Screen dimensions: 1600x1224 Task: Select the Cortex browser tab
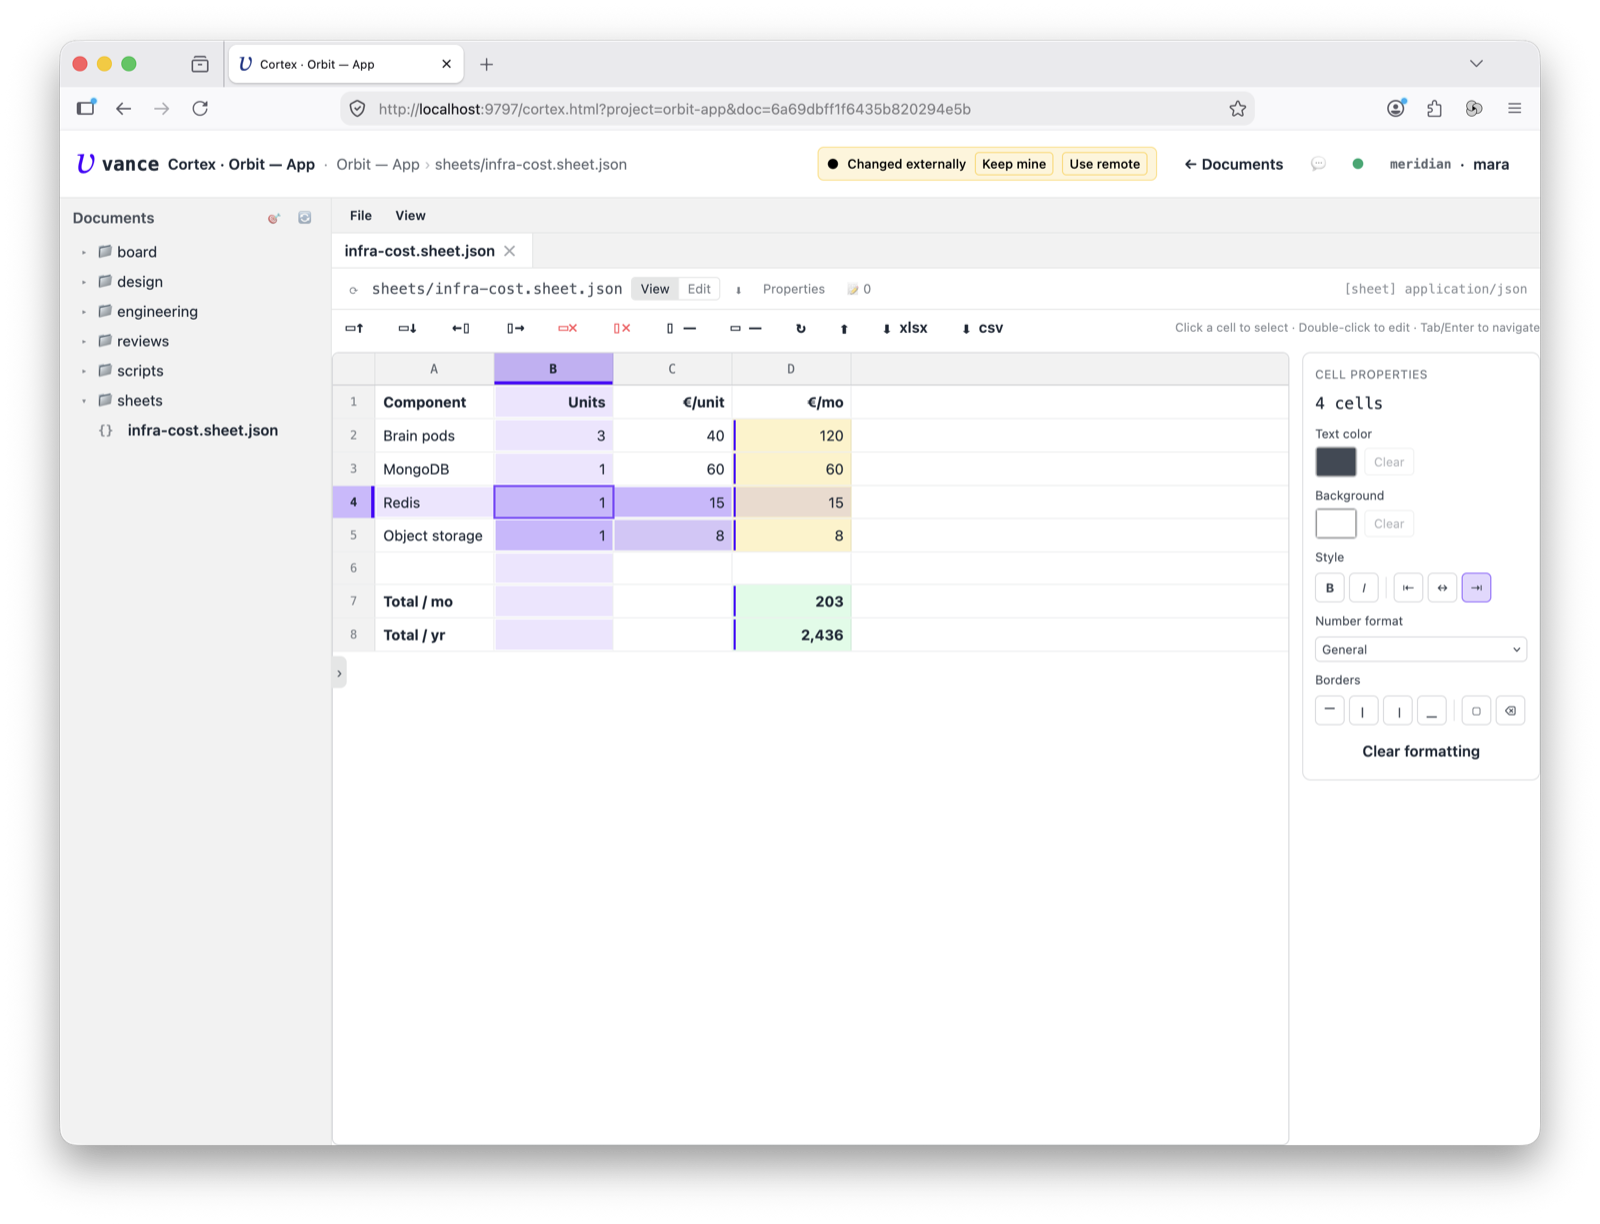(x=346, y=64)
